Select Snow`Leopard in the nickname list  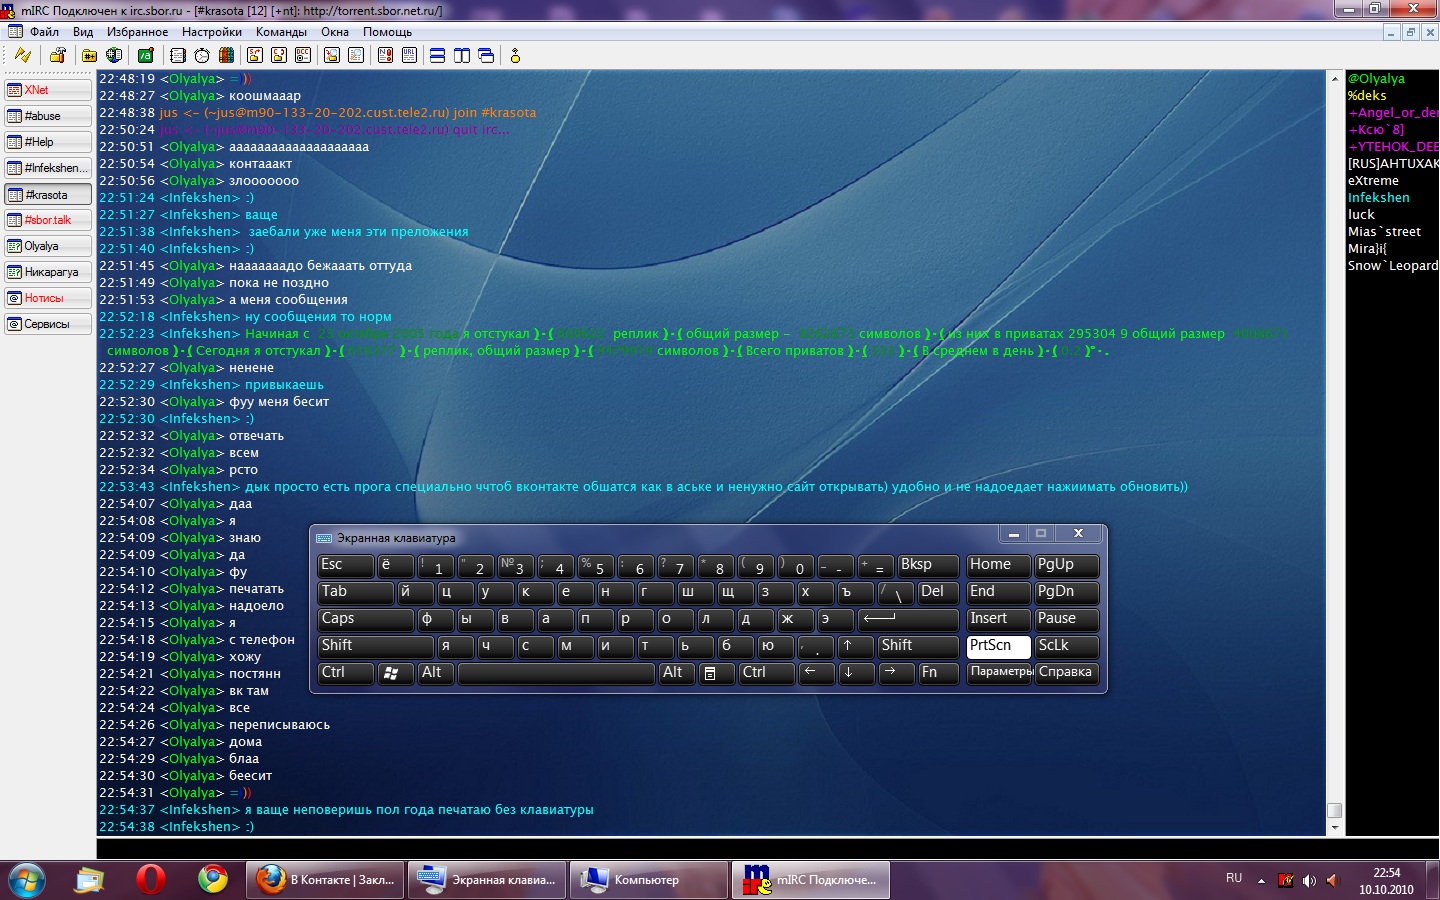tap(1393, 266)
